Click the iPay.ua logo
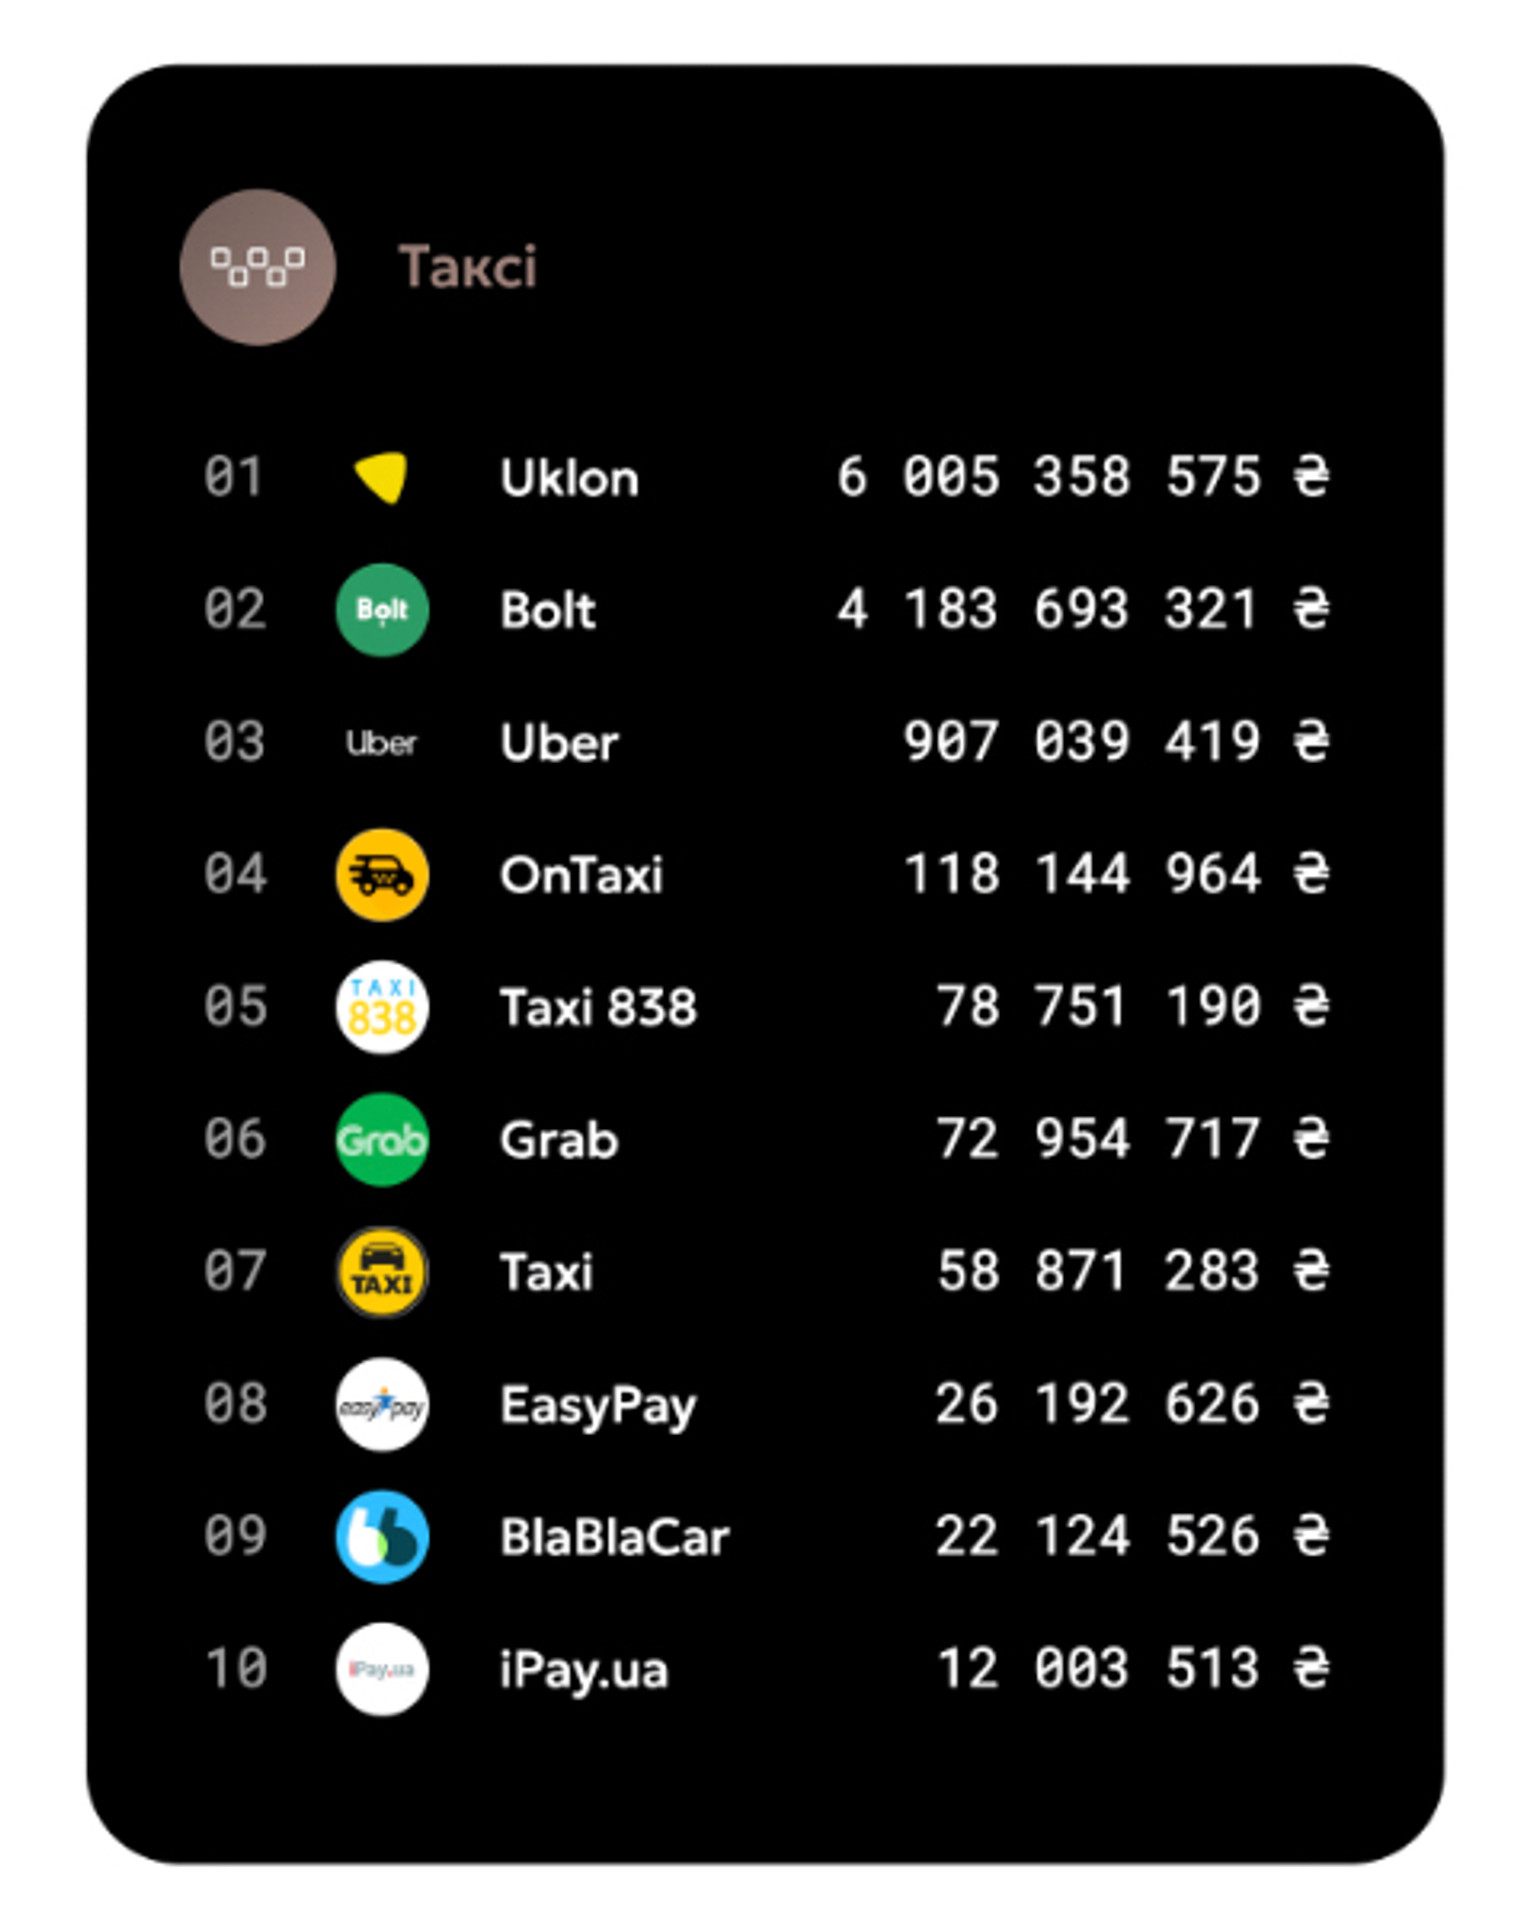The height and width of the screenshot is (1920, 1520). click(382, 1669)
